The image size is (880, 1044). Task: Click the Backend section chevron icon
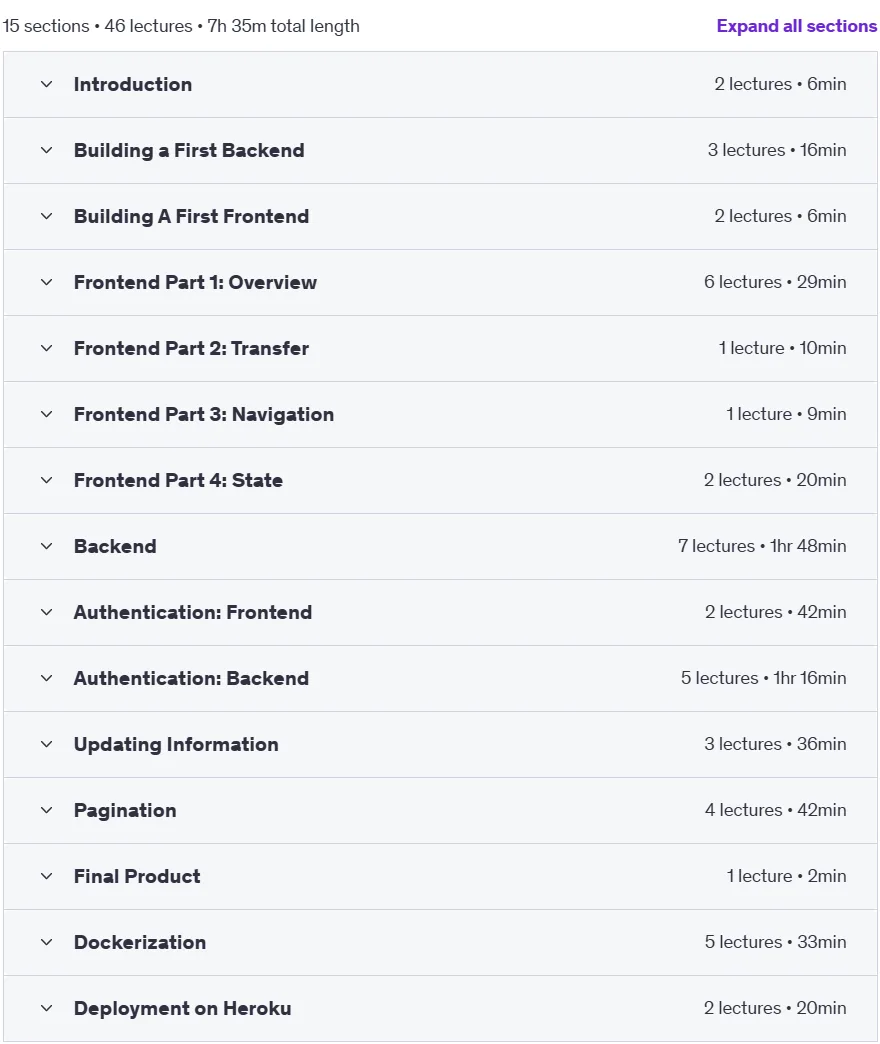pyautogui.click(x=47, y=546)
